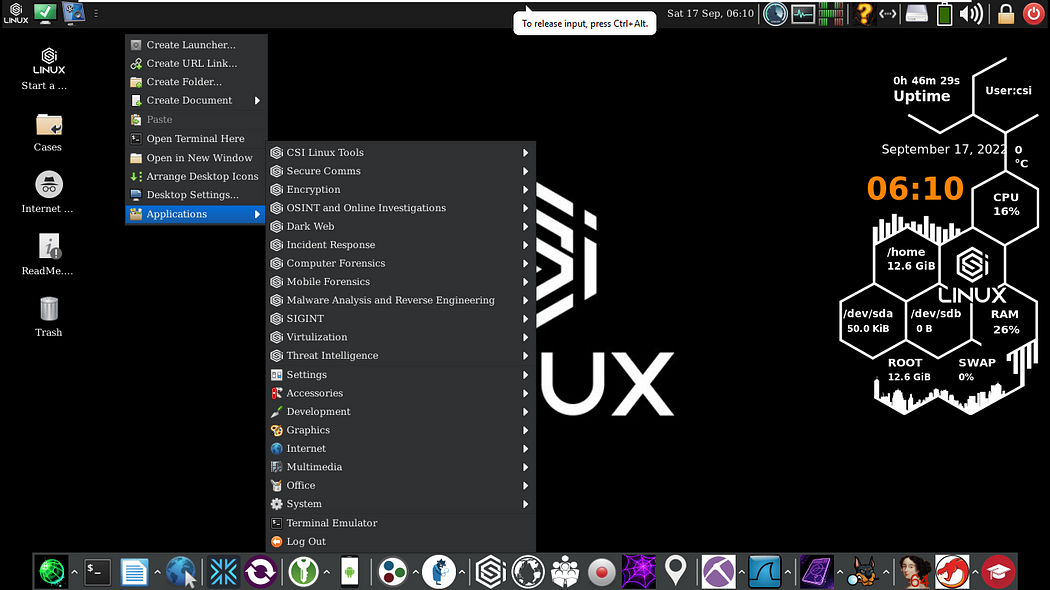The height and width of the screenshot is (590, 1050).
Task: Click the speedometer gauge icon in top panel
Action: [775, 14]
